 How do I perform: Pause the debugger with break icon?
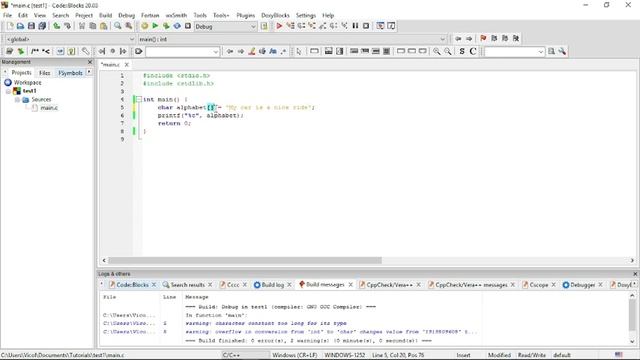tap(355, 26)
